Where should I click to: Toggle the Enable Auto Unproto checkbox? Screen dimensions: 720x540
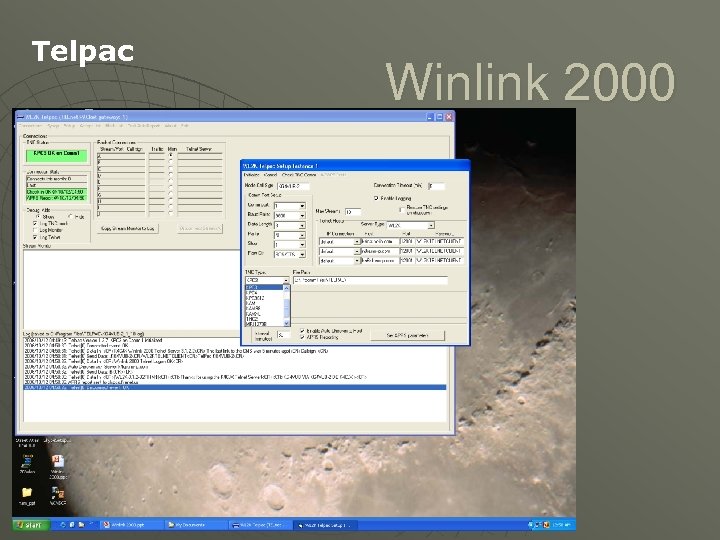303,331
